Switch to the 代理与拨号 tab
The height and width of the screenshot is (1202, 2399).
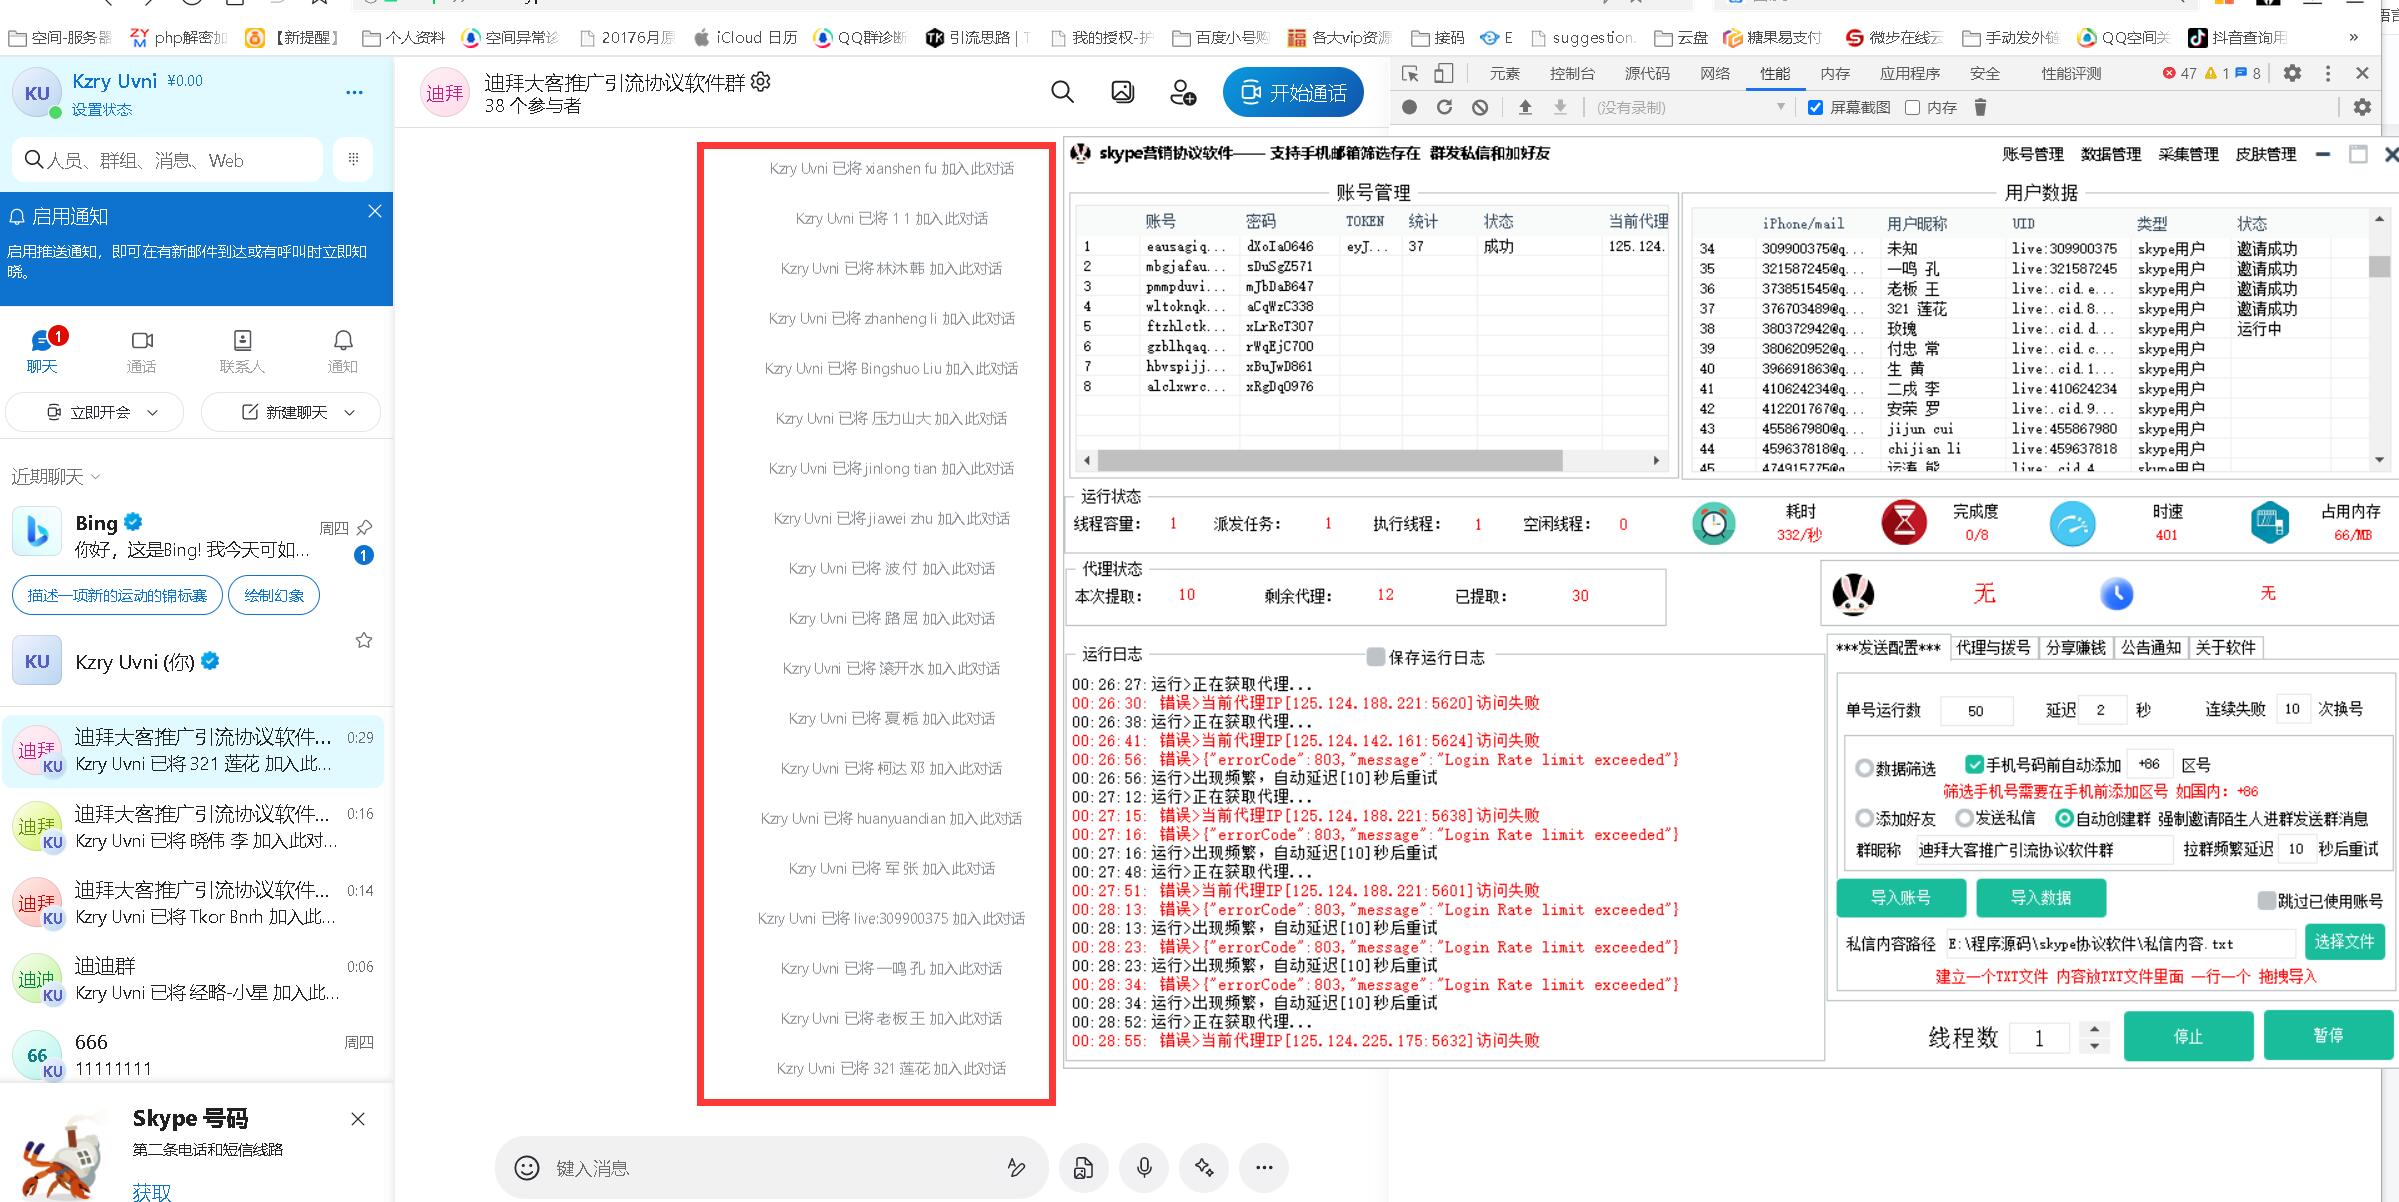point(1992,648)
